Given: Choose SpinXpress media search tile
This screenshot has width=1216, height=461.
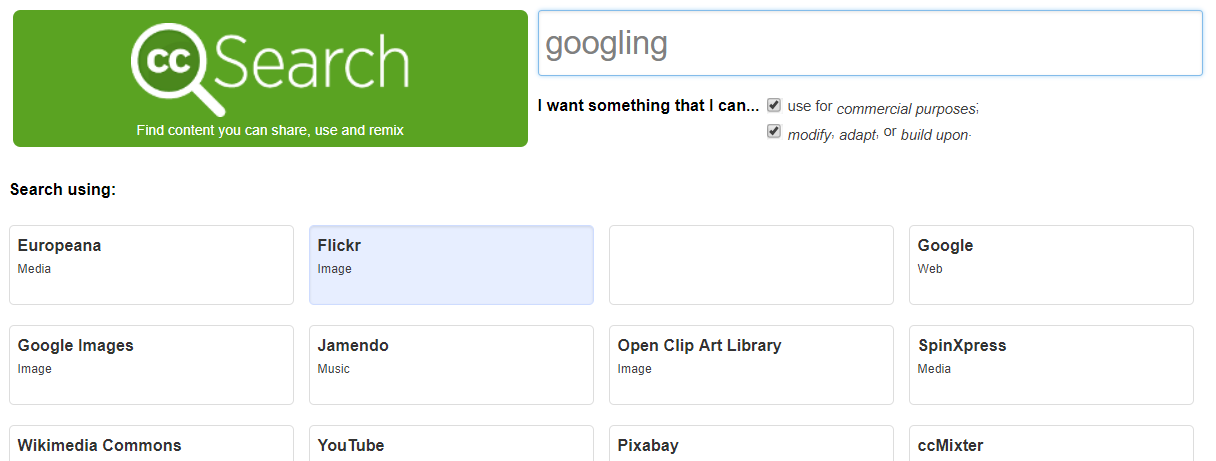Looking at the screenshot, I should (1051, 365).
